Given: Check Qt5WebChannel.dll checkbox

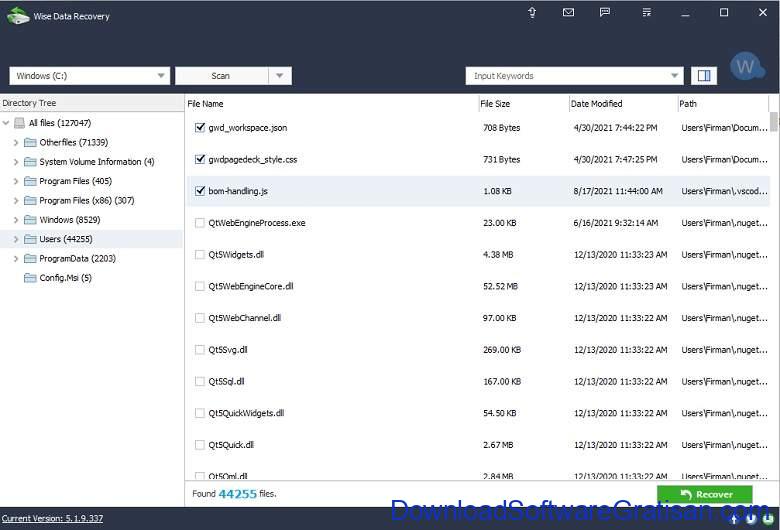Looking at the screenshot, I should pos(199,318).
